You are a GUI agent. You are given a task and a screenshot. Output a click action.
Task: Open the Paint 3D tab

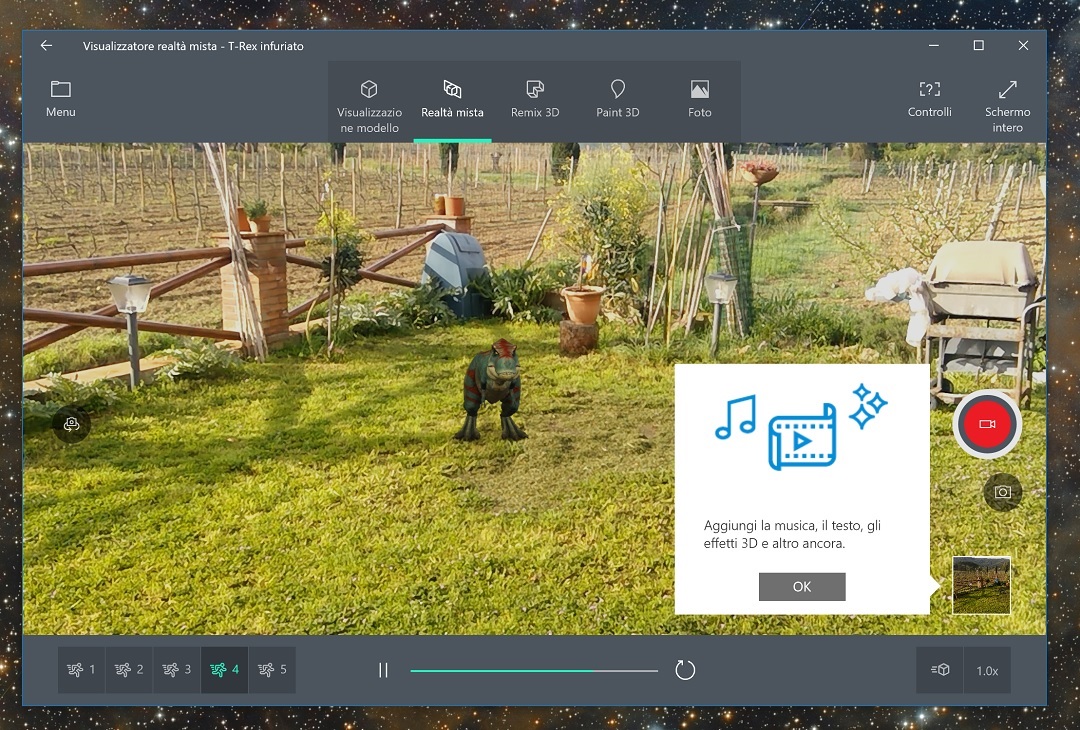617,99
